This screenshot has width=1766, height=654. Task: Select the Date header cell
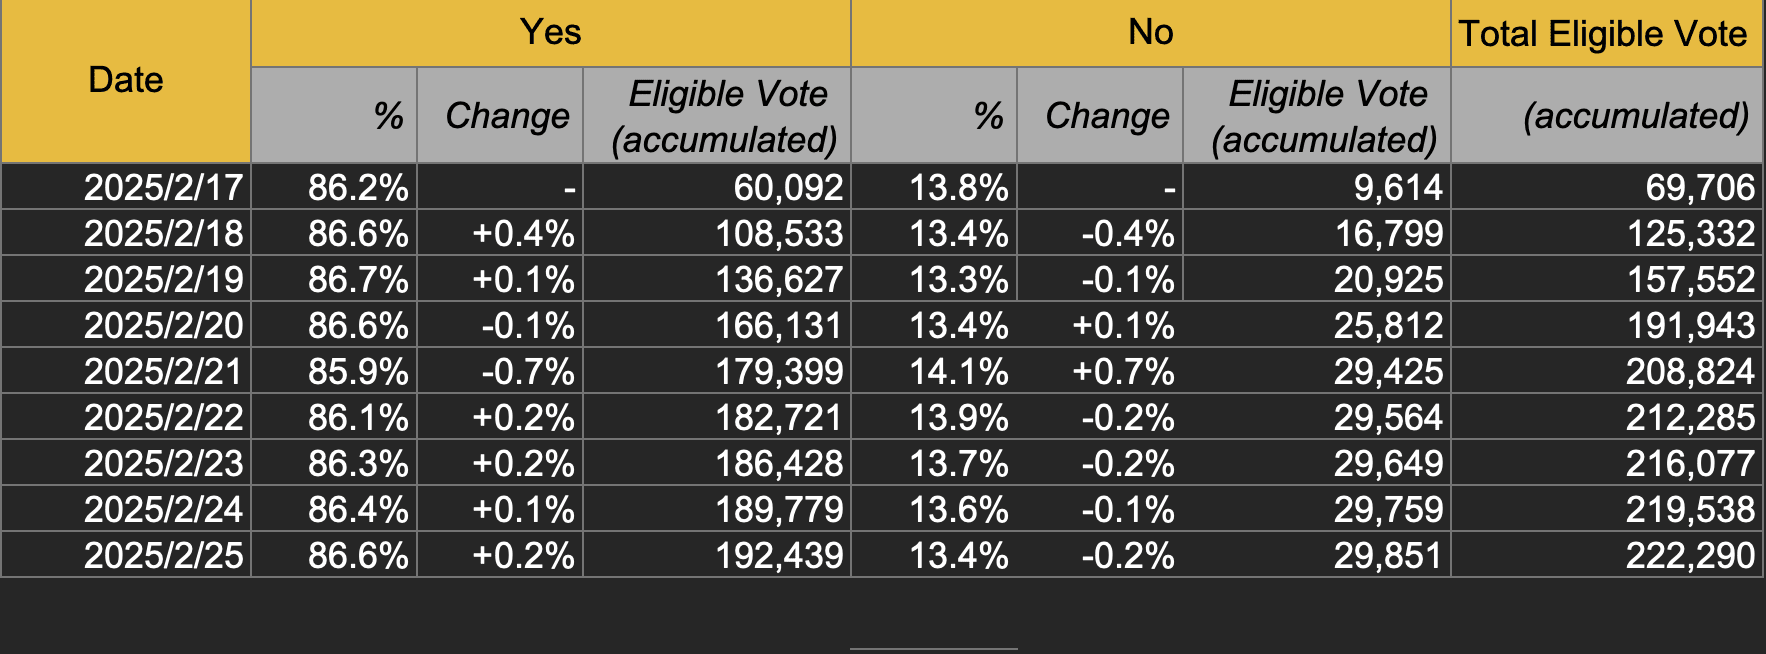[126, 81]
